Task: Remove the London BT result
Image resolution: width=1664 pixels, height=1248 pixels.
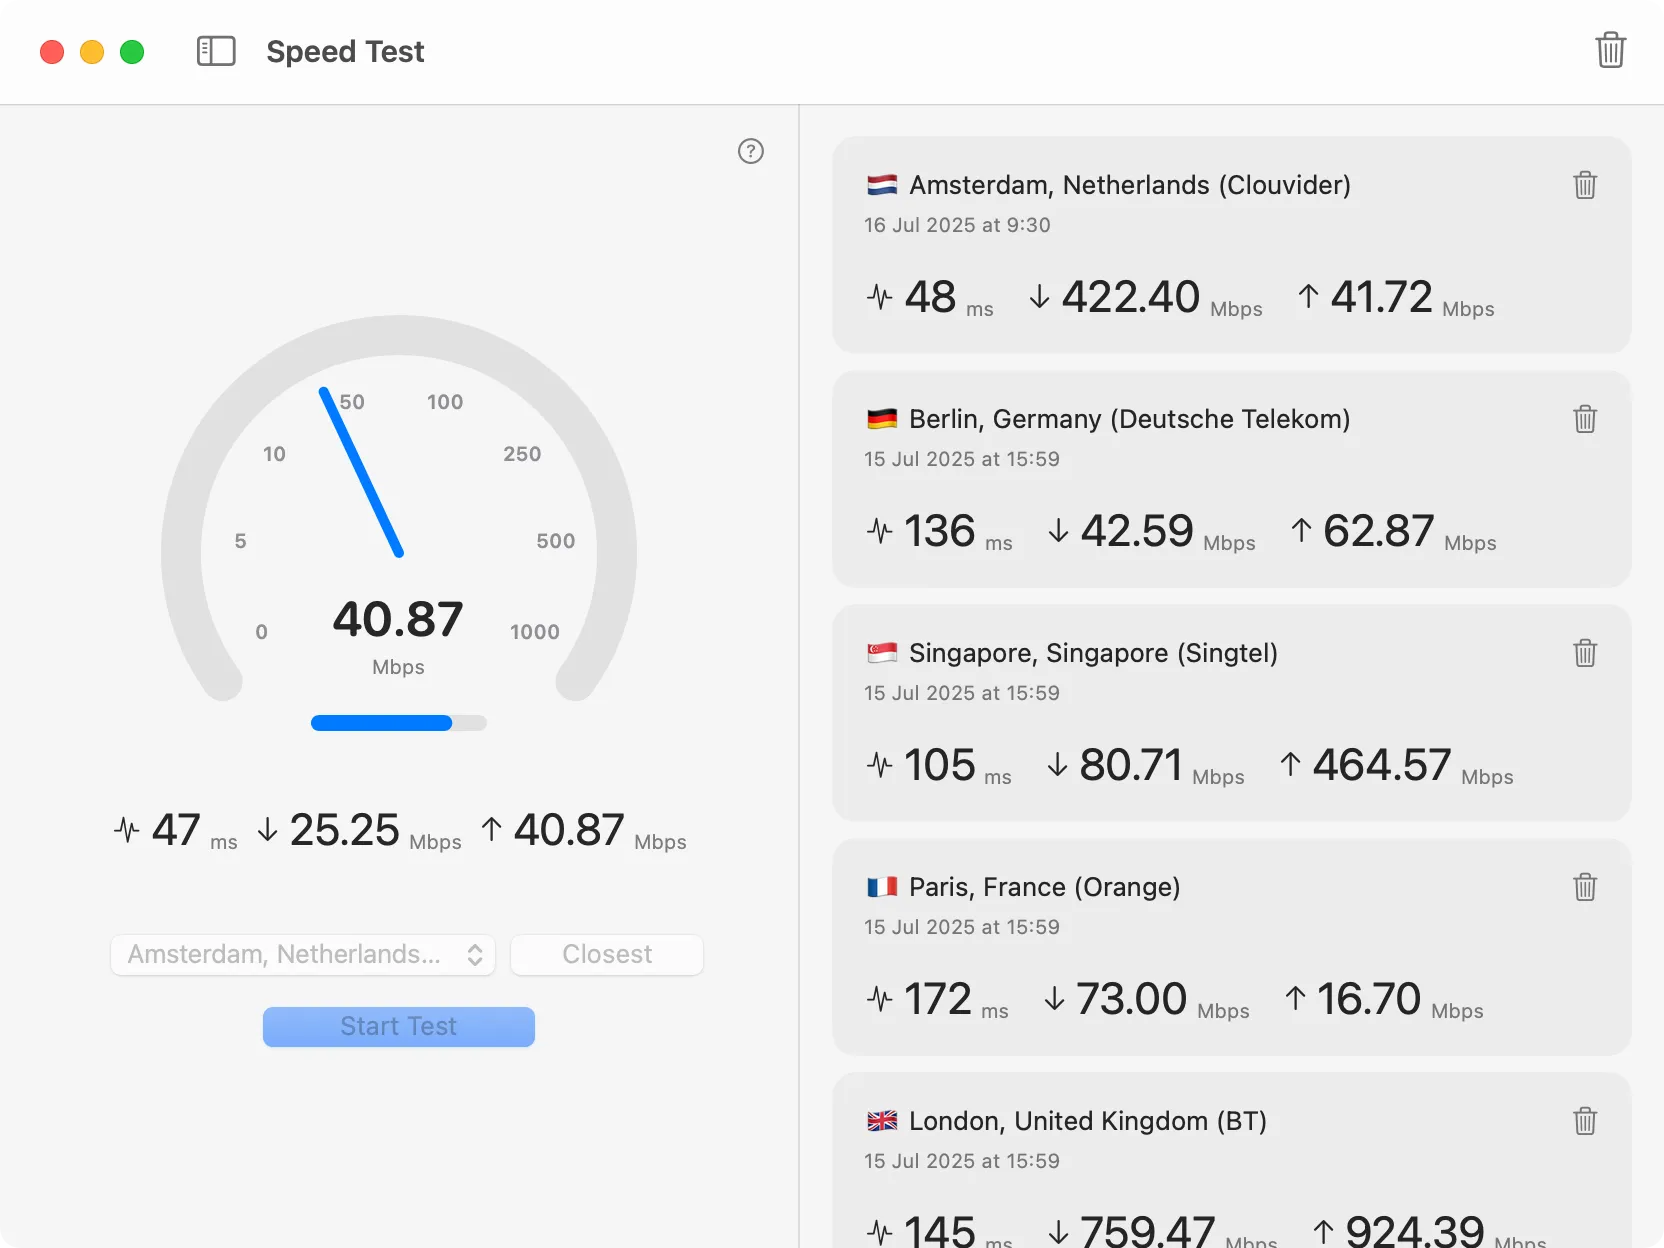Action: coord(1585,1121)
